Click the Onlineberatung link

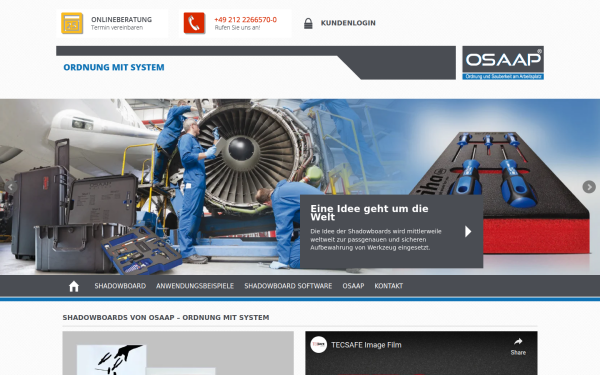click(x=121, y=20)
